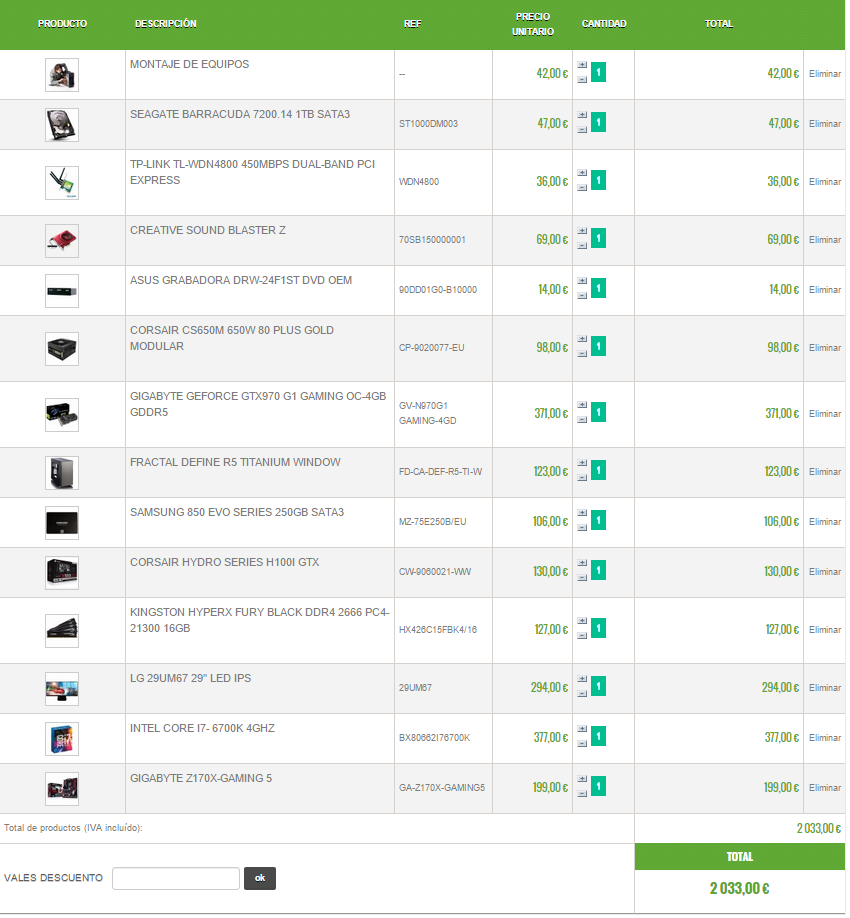Select quantity field of Intel Core i7-6700K
850x918 pixels.
coord(598,737)
